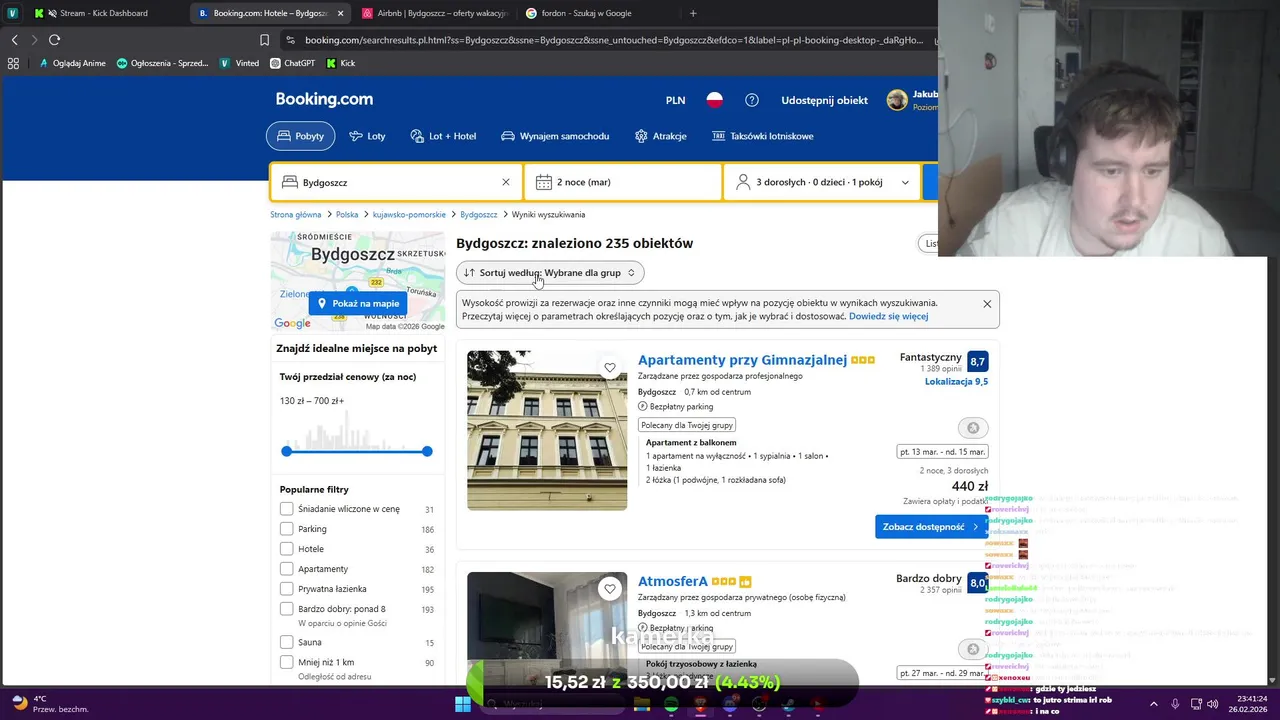
Task: Click the 8,7 review score badge
Action: click(x=977, y=361)
